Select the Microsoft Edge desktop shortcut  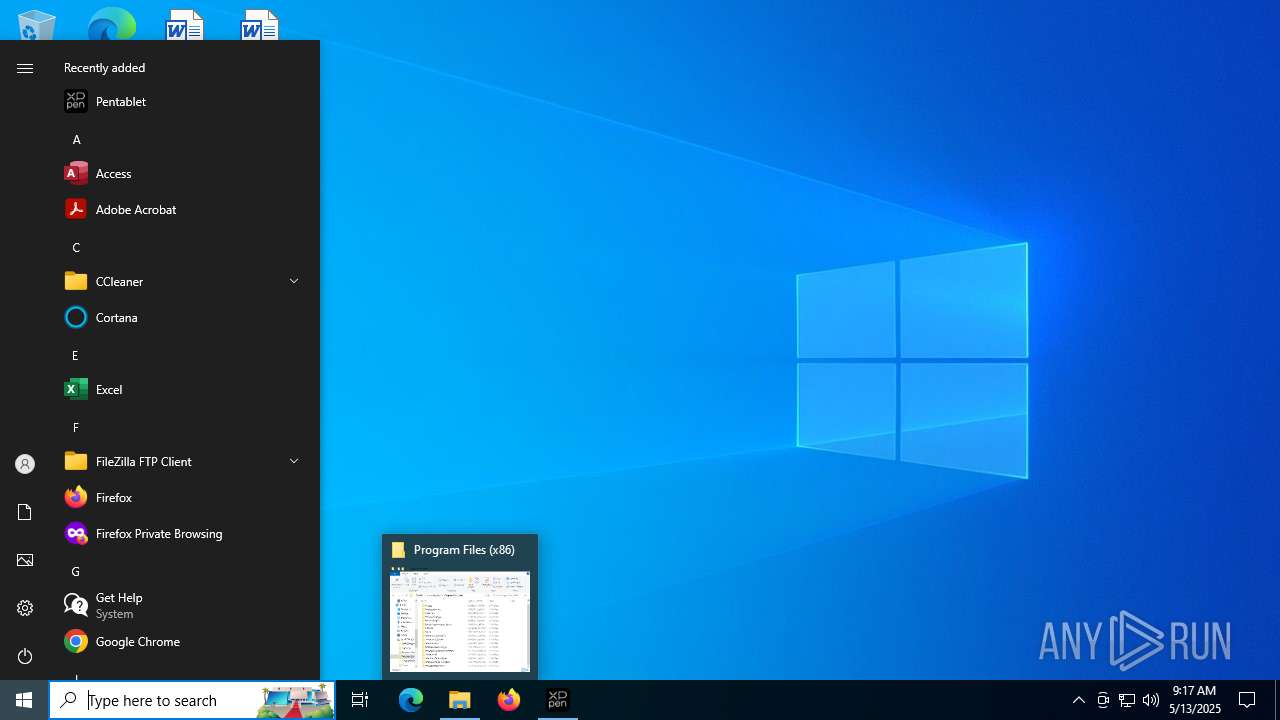(x=111, y=24)
